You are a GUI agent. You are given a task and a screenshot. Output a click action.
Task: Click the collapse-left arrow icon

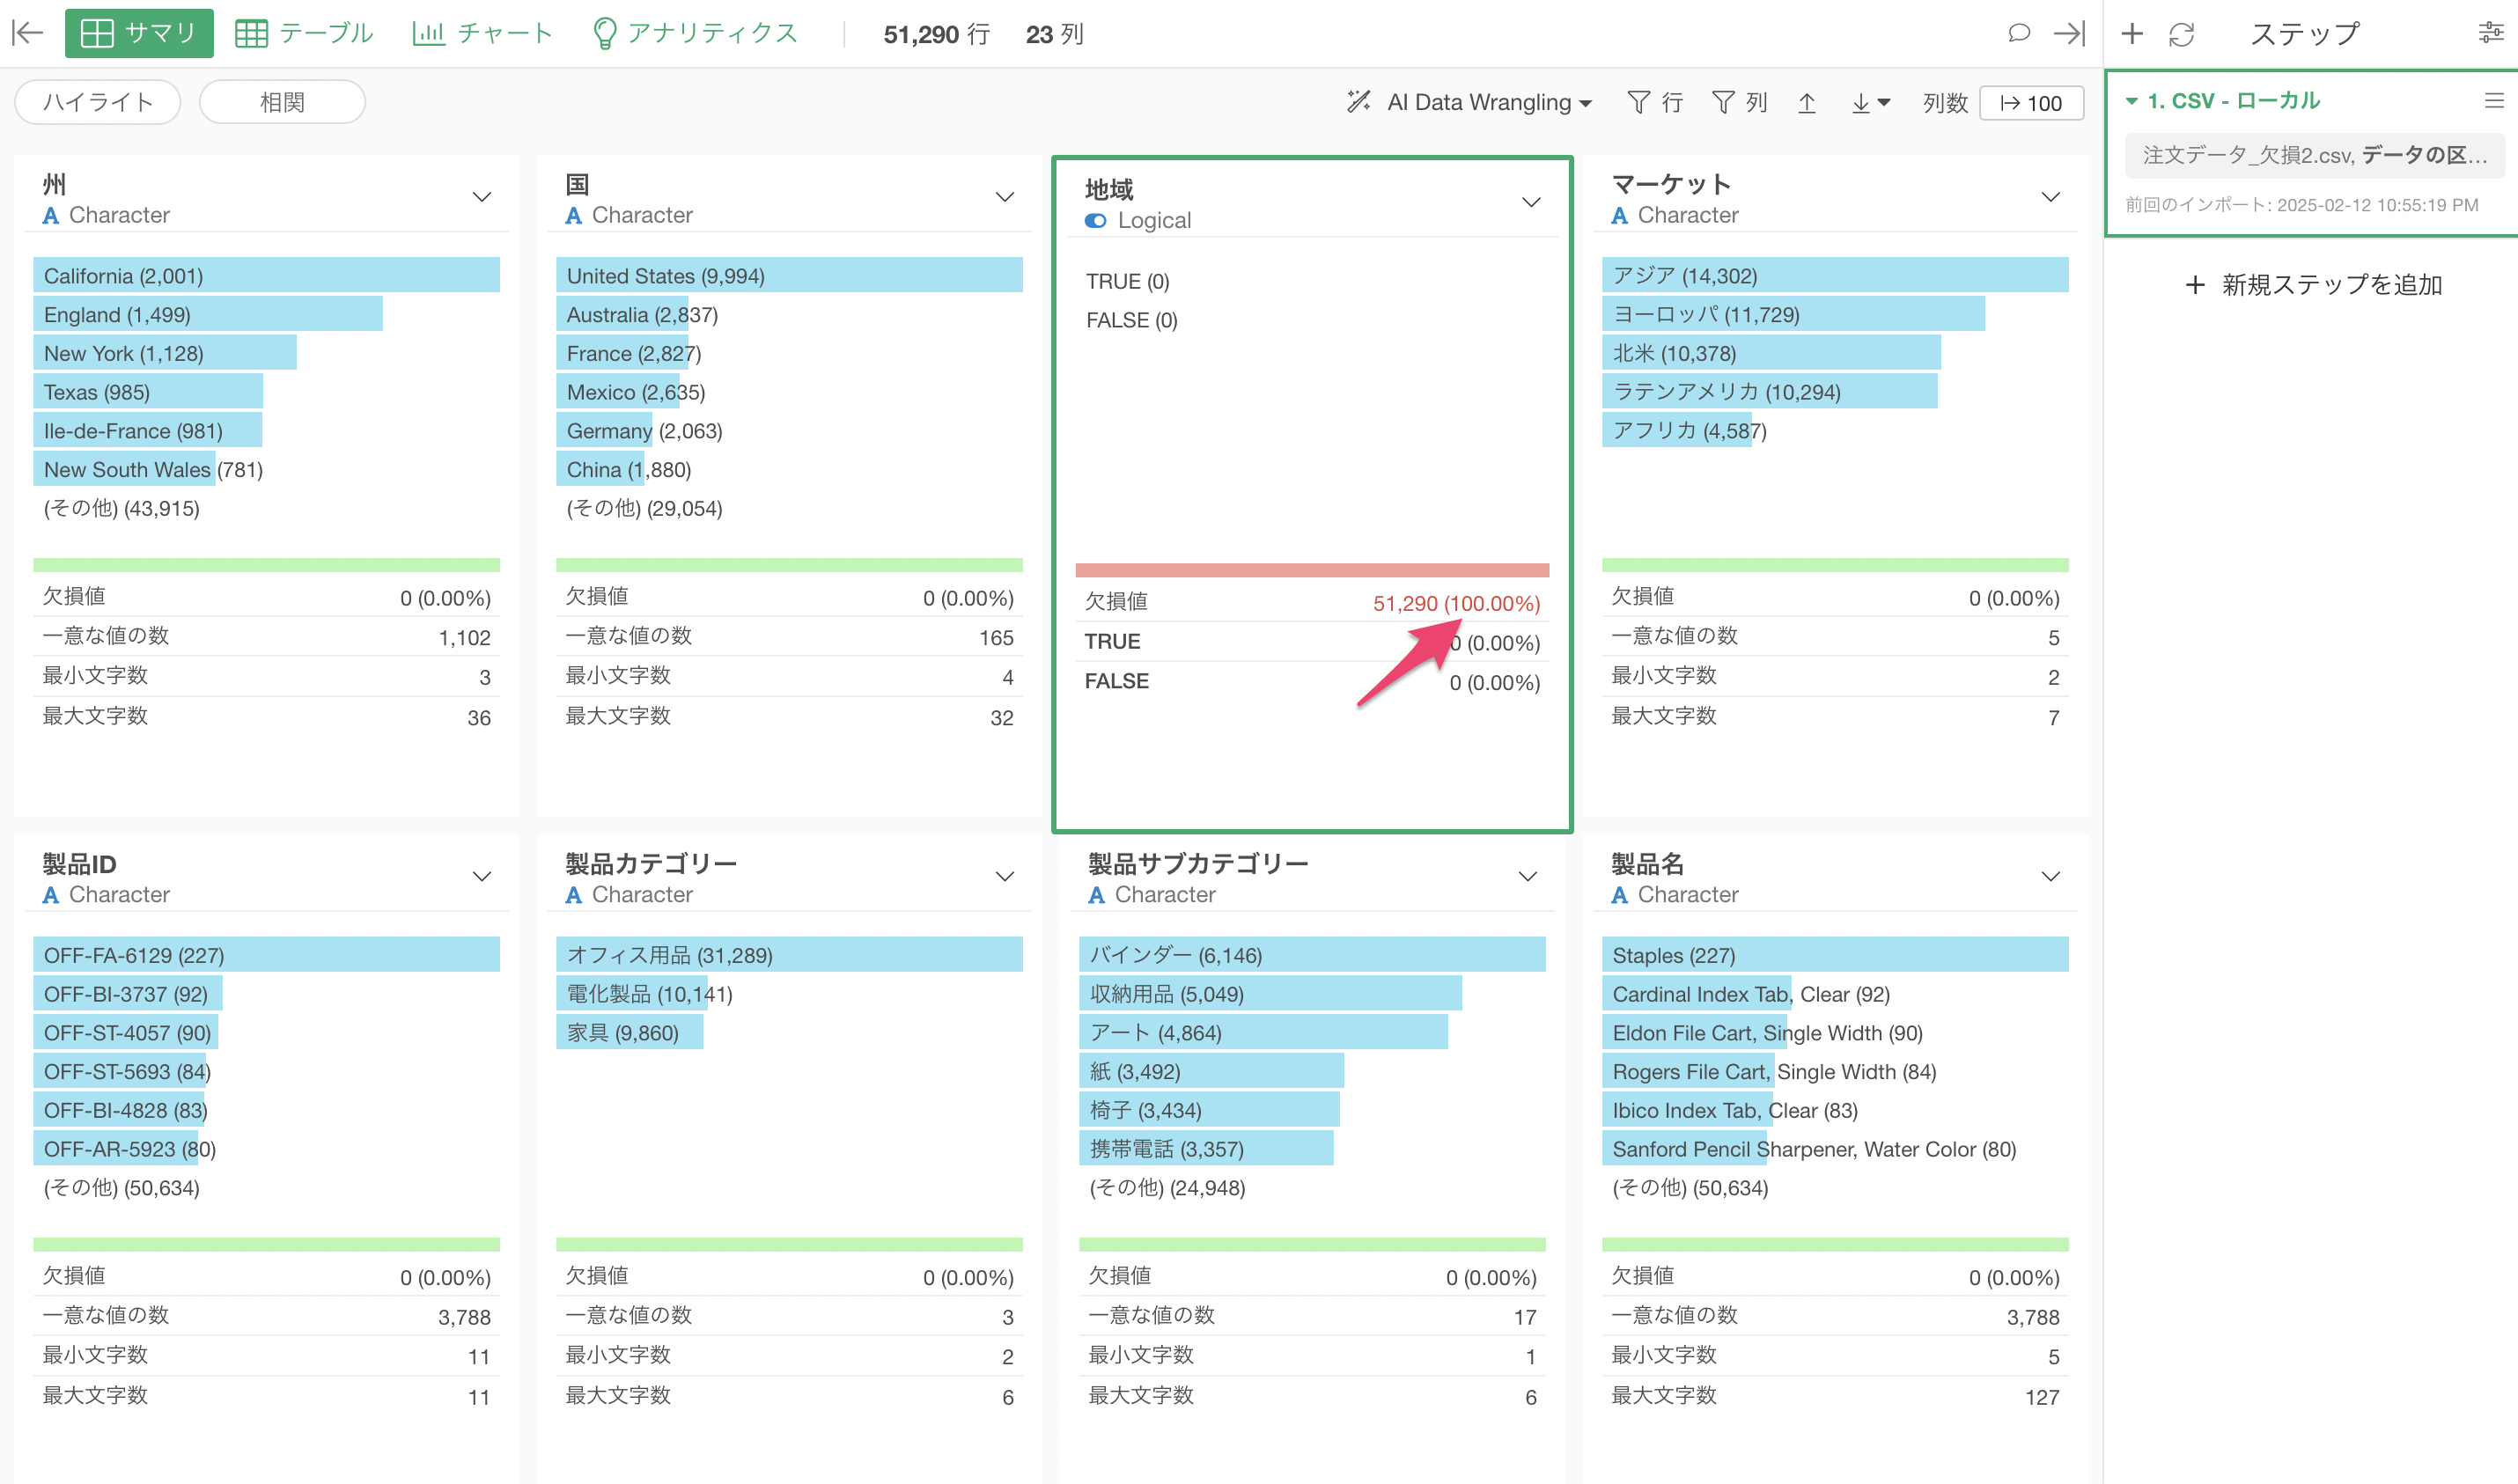coord(27,33)
